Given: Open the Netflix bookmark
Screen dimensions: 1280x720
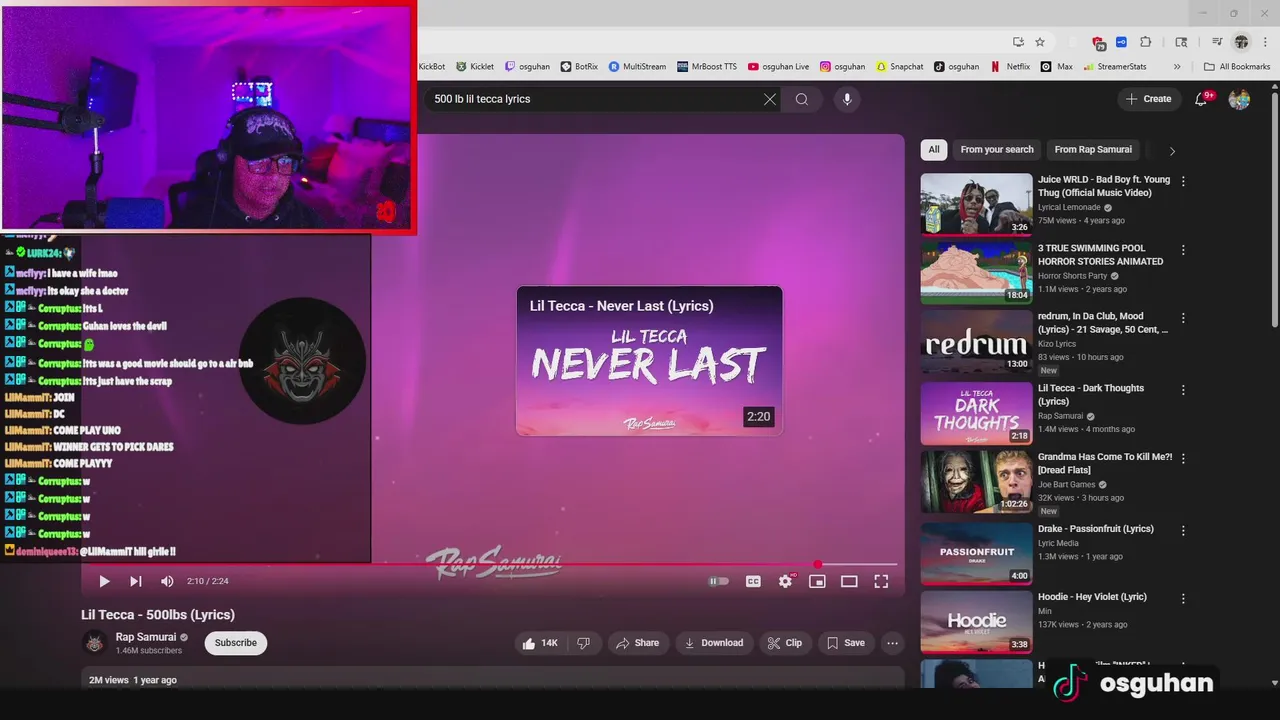Looking at the screenshot, I should [x=1010, y=67].
